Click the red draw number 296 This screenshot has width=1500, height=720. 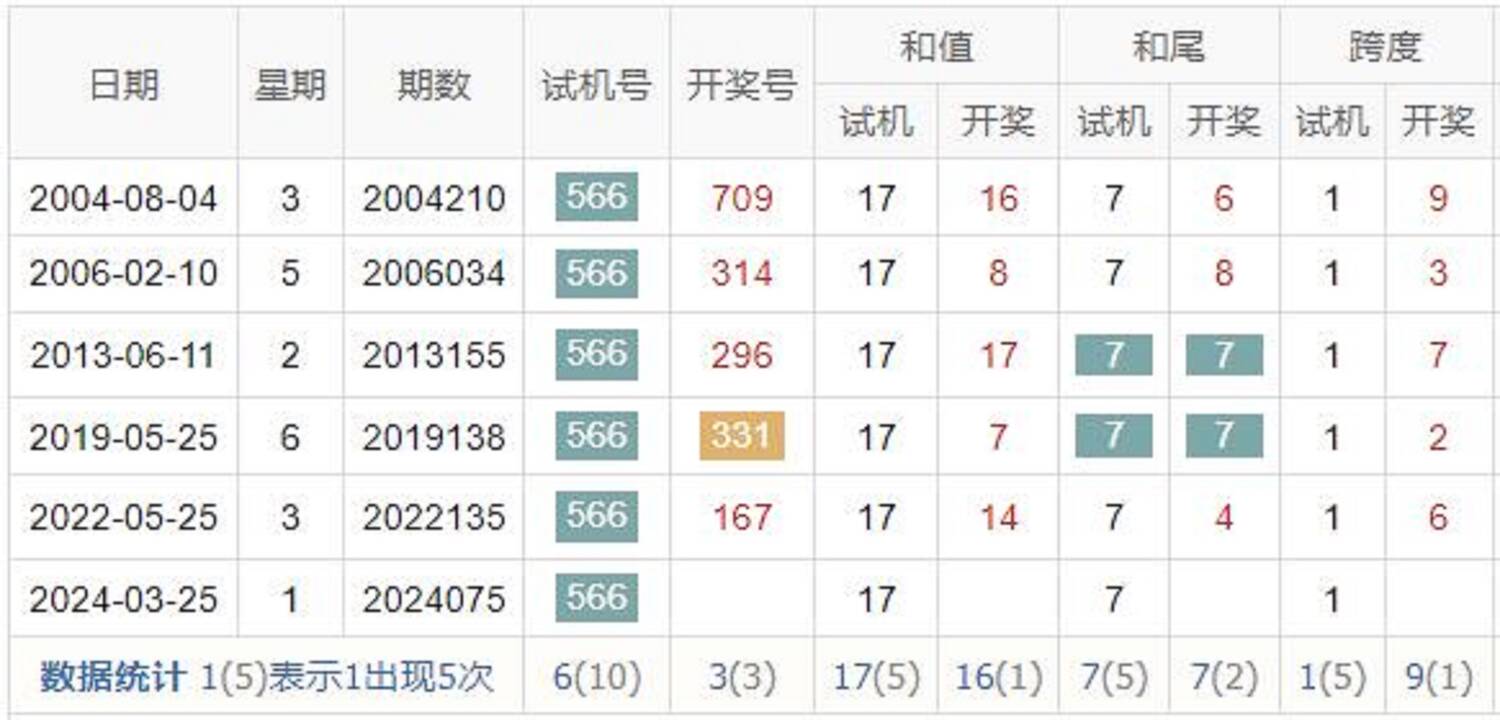pyautogui.click(x=741, y=356)
